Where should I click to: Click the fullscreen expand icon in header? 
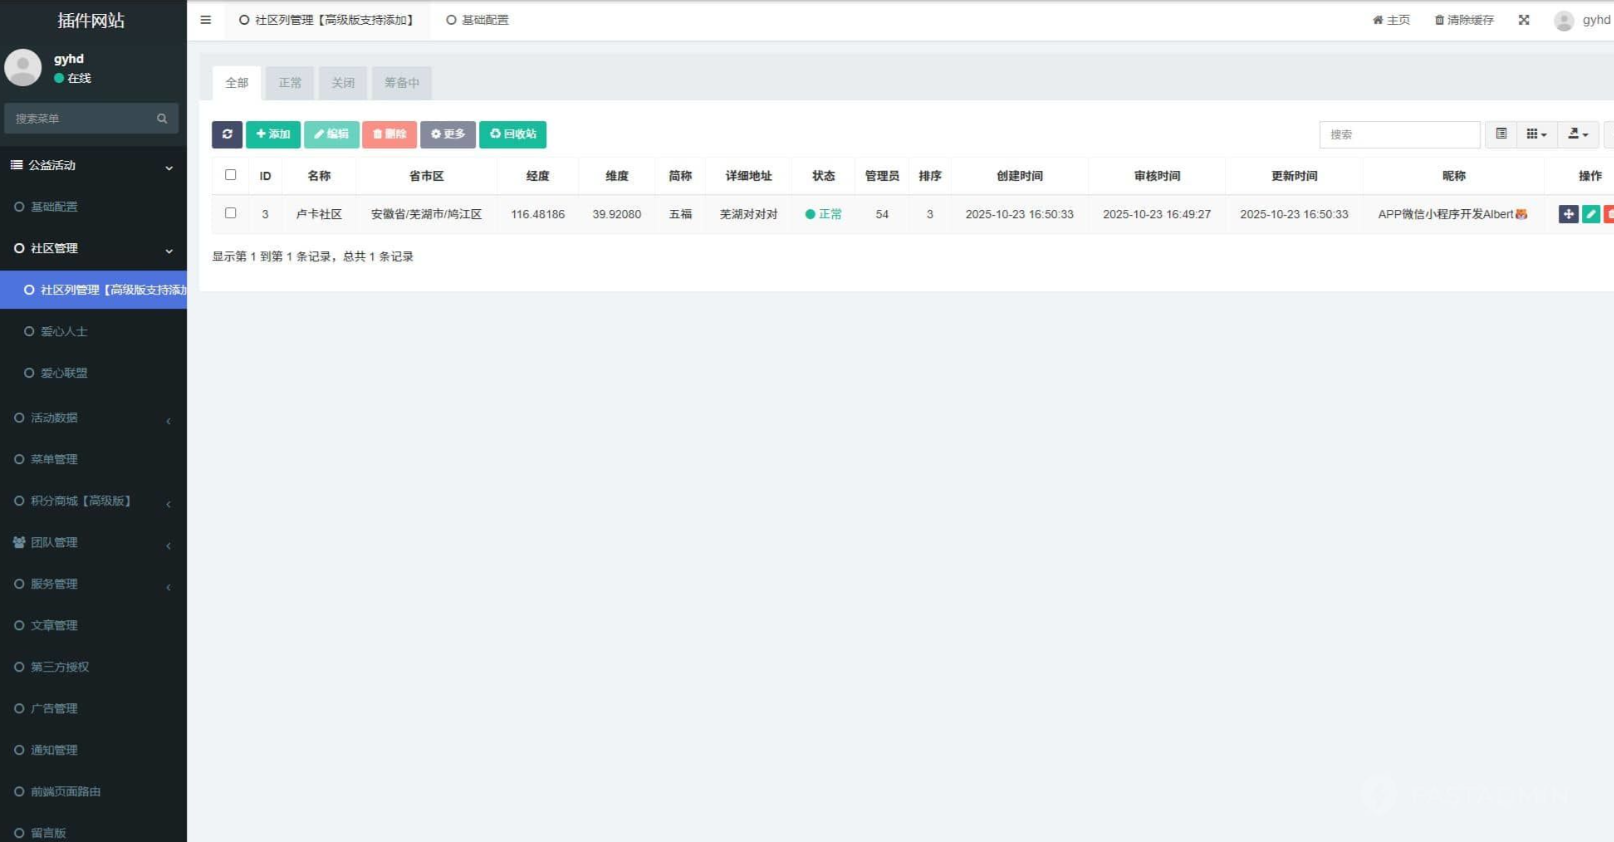click(1524, 20)
